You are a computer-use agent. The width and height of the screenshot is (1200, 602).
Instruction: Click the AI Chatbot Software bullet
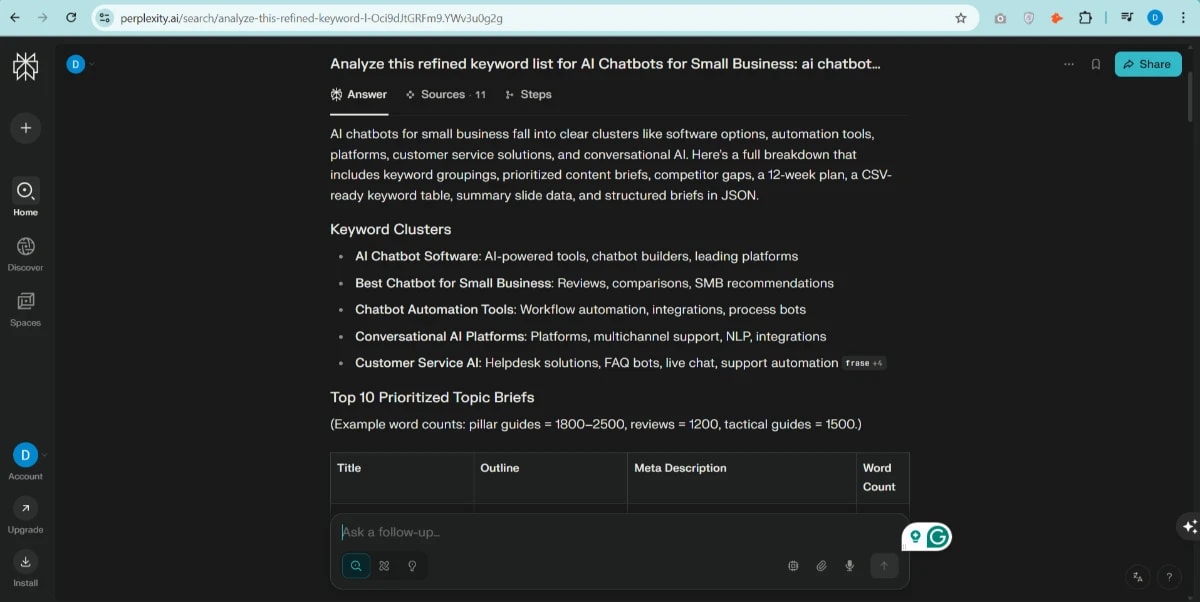[x=576, y=256]
